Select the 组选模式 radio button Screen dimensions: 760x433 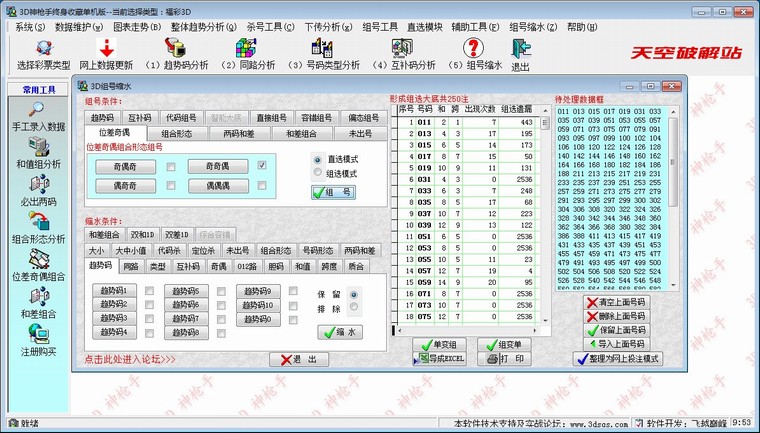tap(318, 173)
